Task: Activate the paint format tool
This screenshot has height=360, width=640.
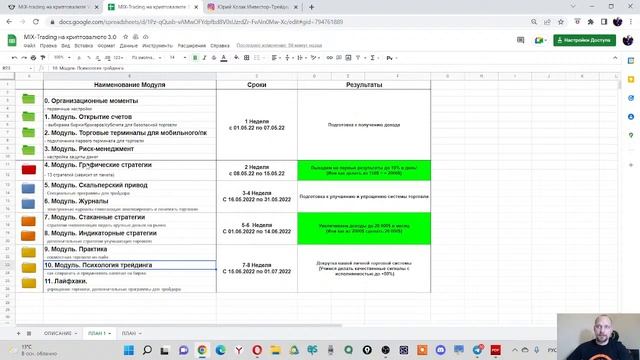Action: [43, 58]
